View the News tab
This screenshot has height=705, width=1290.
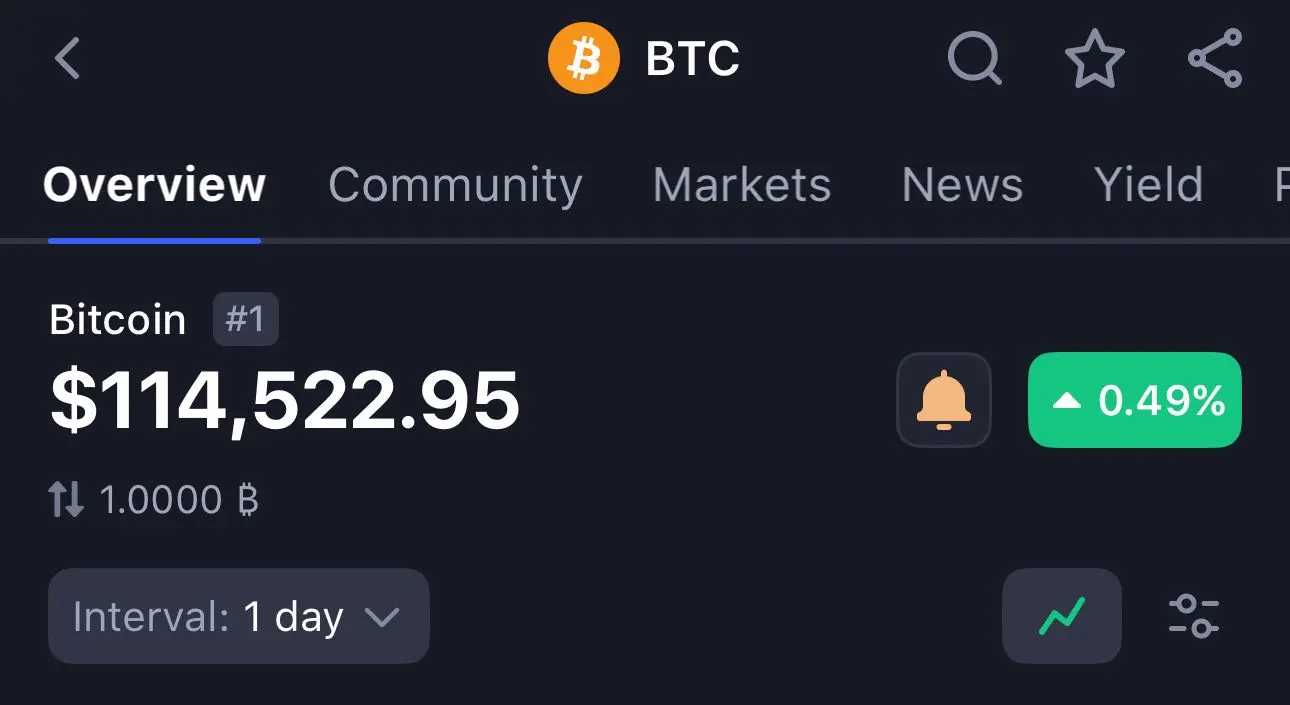[962, 185]
